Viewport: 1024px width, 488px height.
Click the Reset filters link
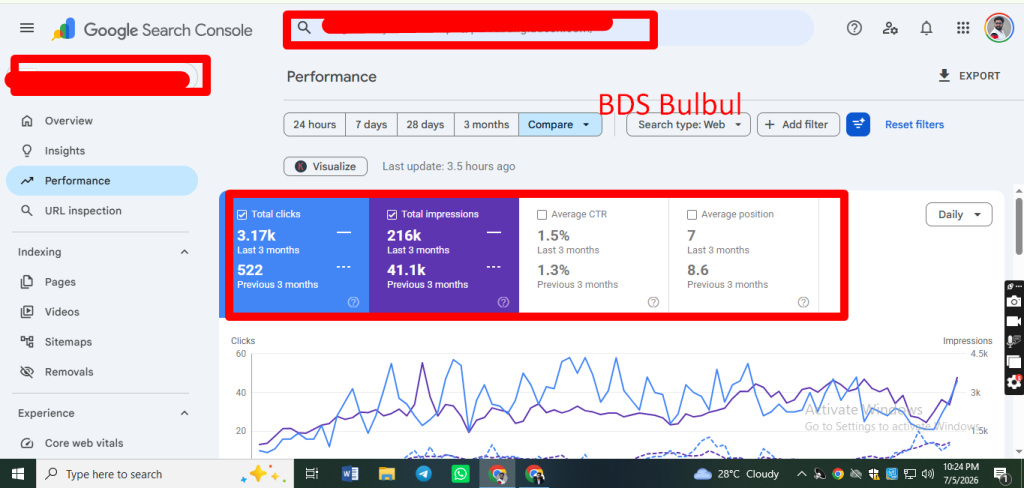tap(914, 124)
